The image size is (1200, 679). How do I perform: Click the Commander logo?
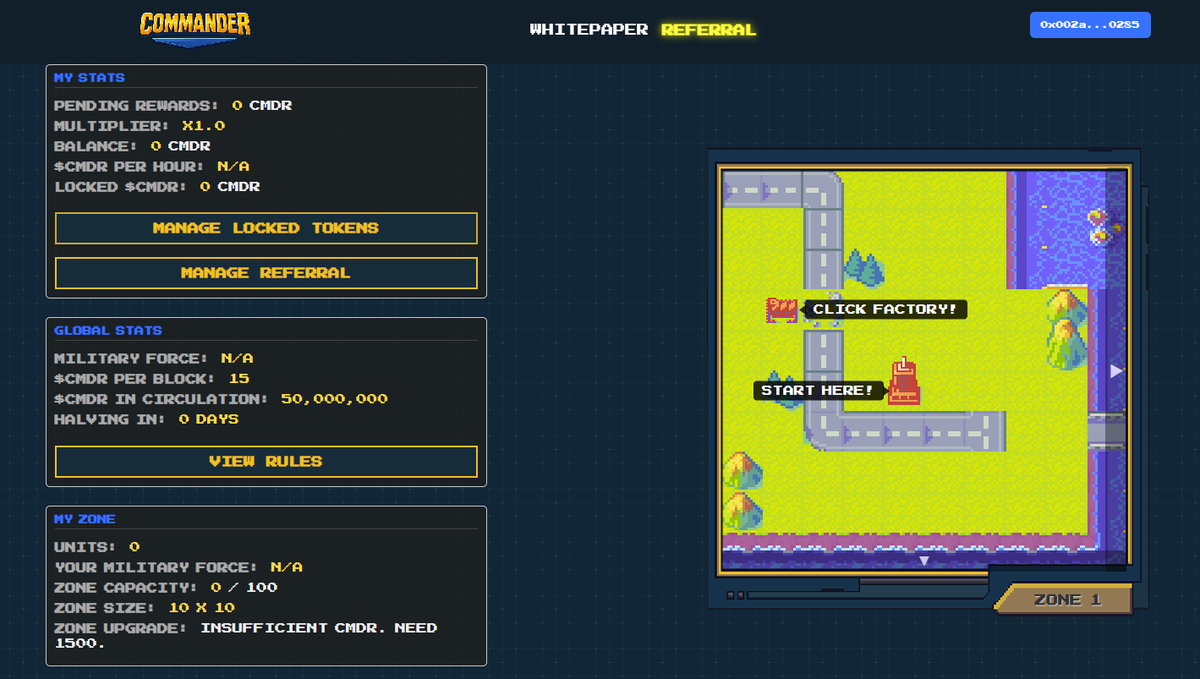195,27
